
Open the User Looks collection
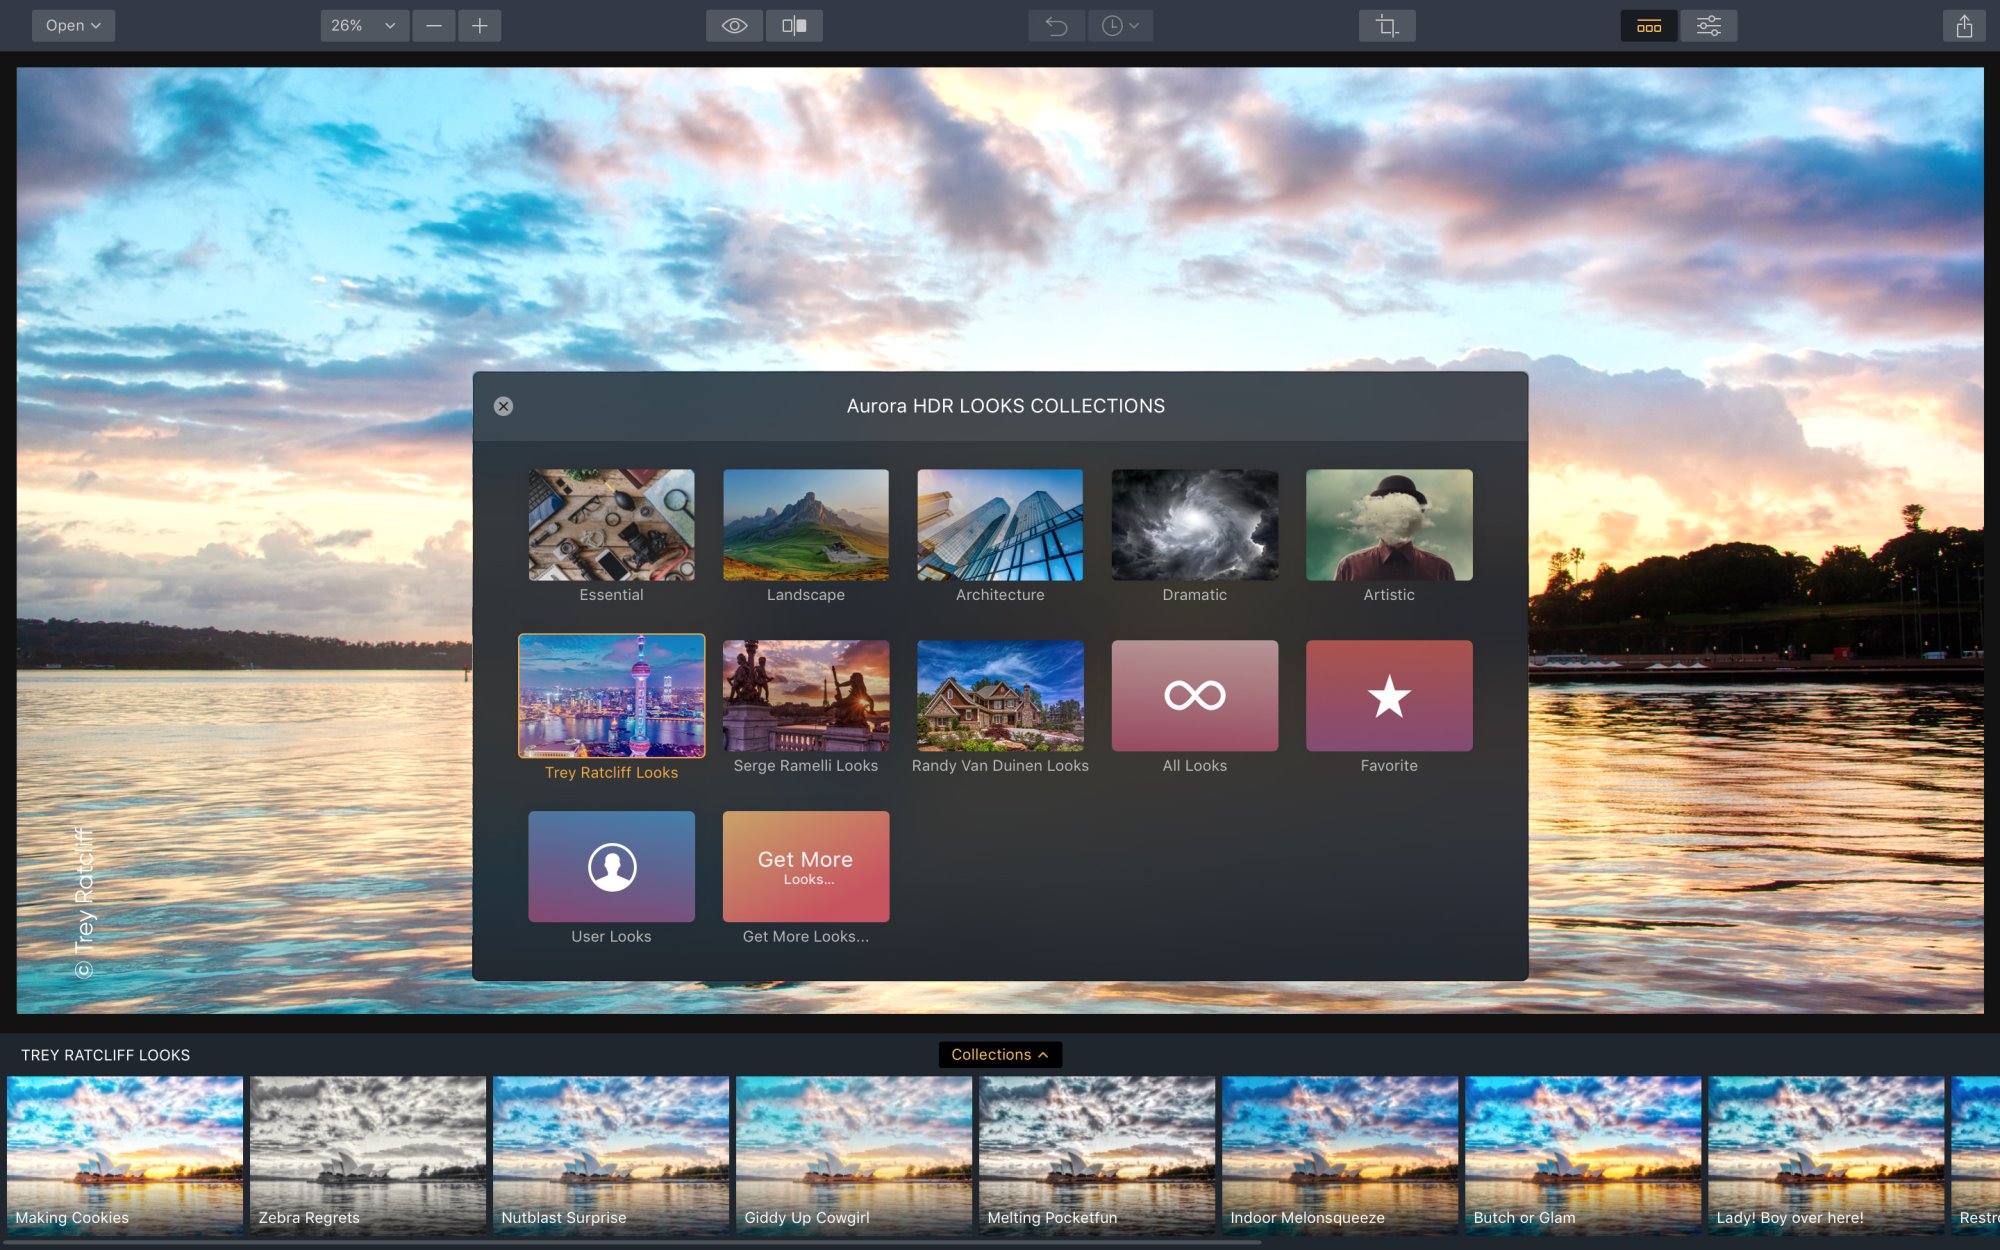click(x=611, y=866)
